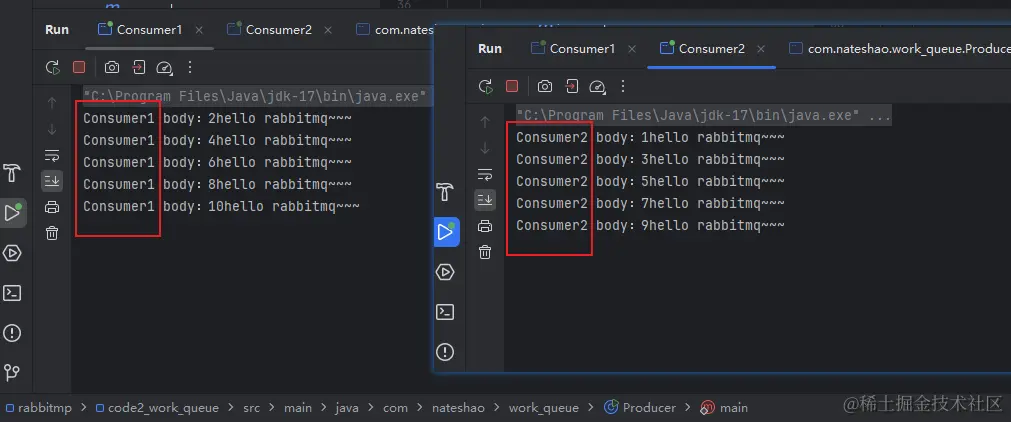Take thread dump camera in right panel

pos(545,86)
